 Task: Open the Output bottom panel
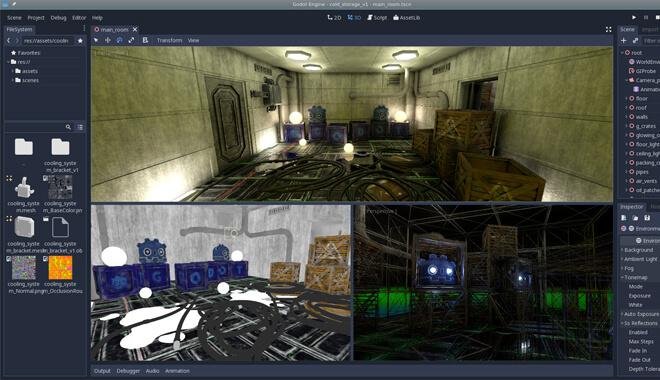click(x=102, y=371)
